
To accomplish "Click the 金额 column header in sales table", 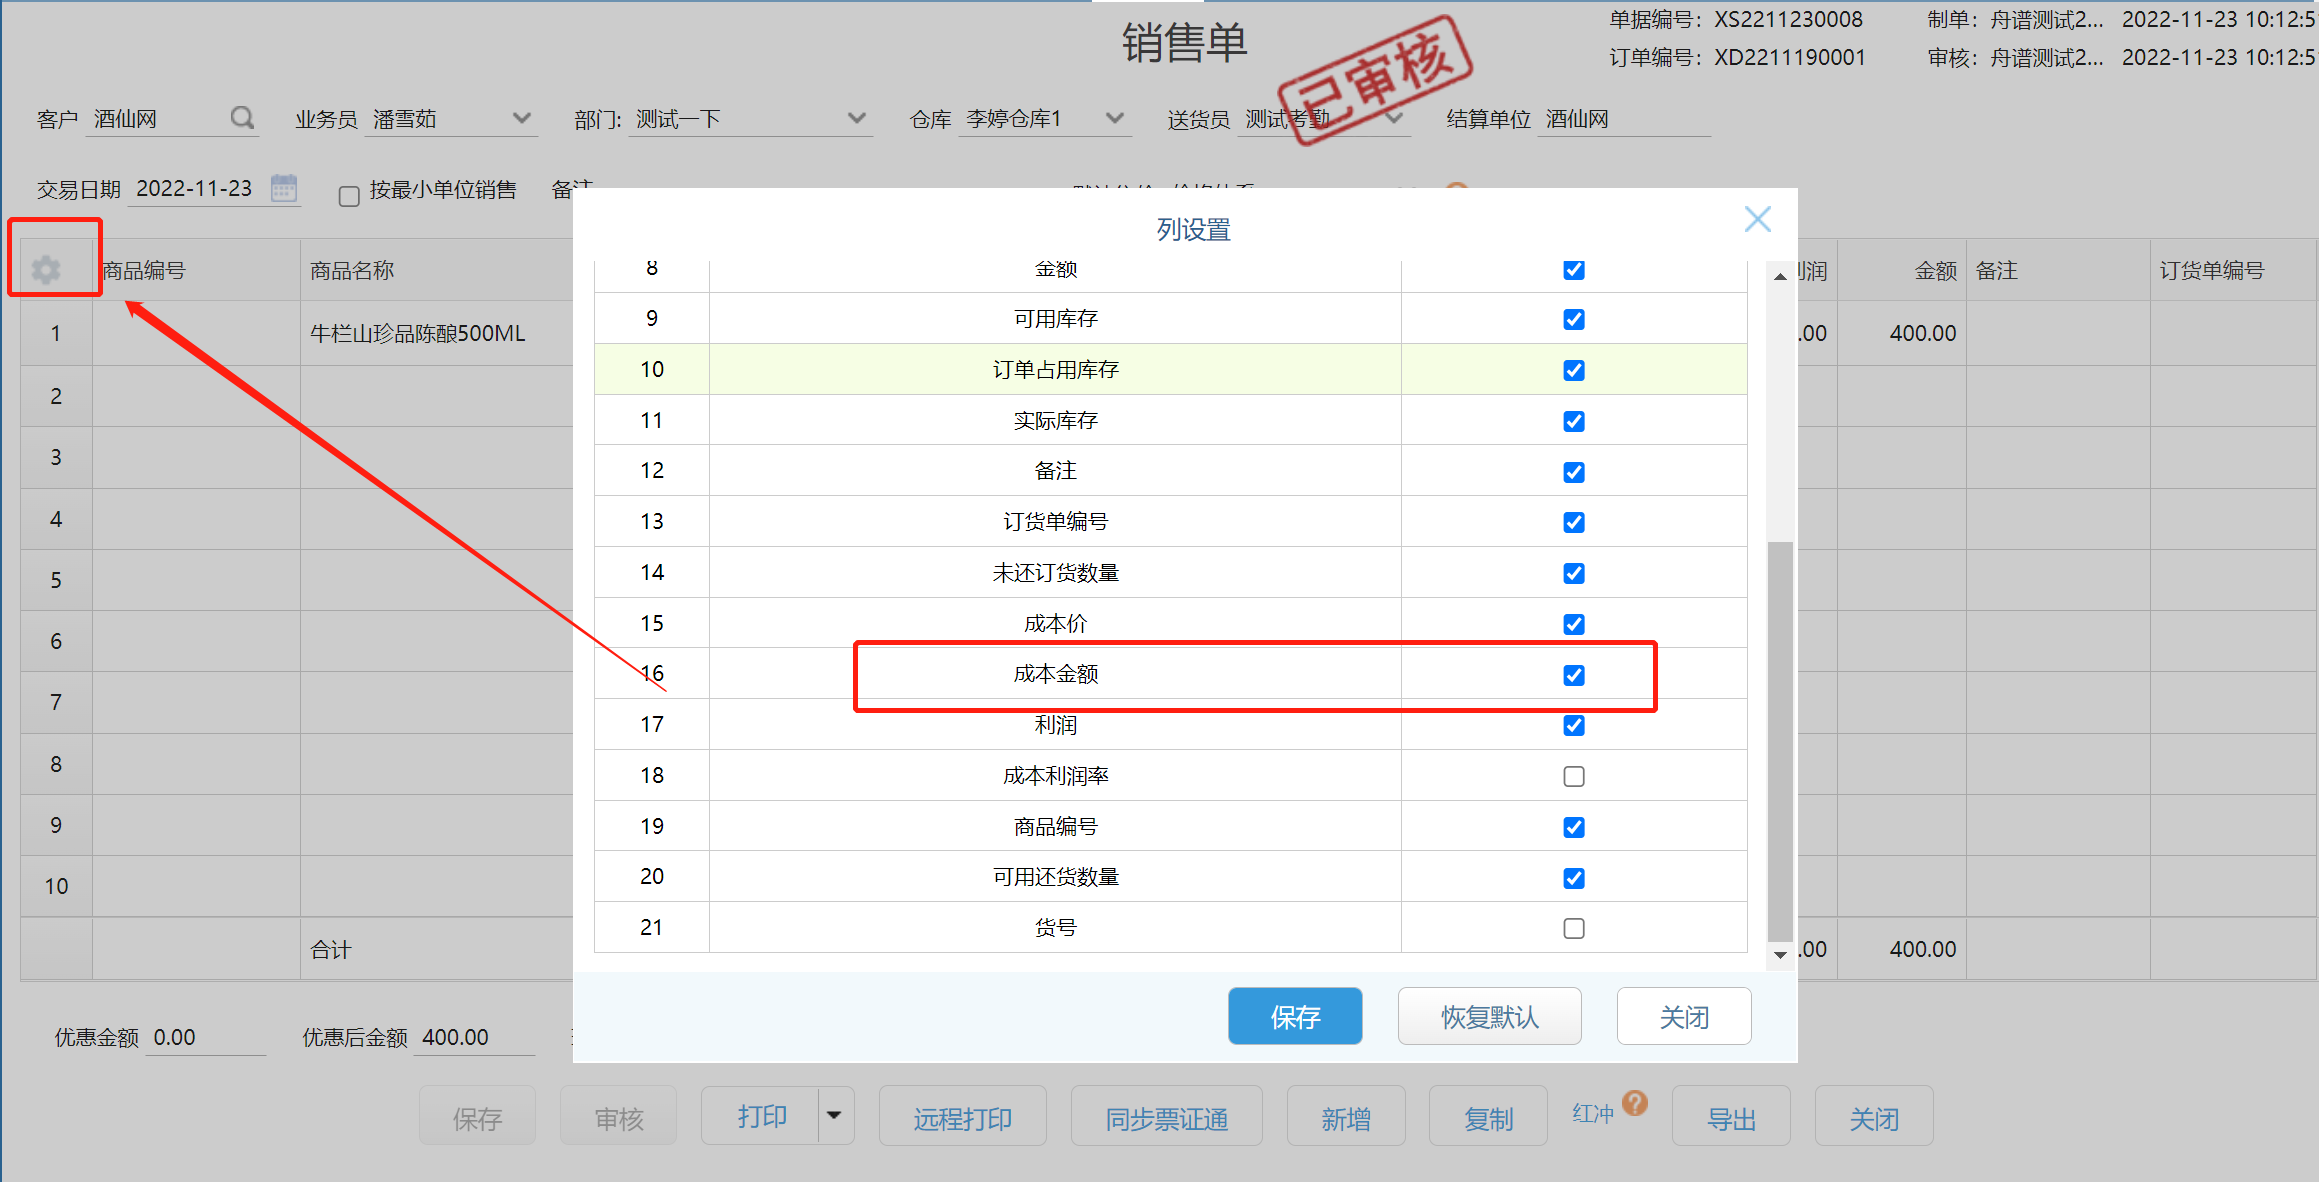I will click(1935, 270).
